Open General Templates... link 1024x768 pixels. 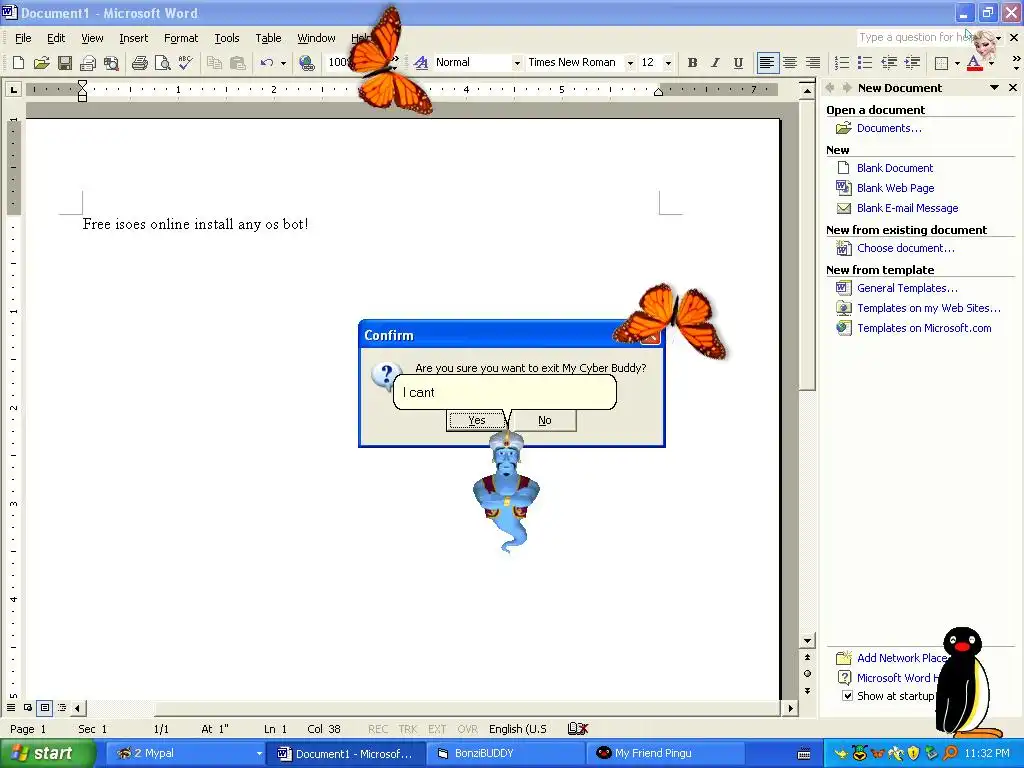coord(907,288)
